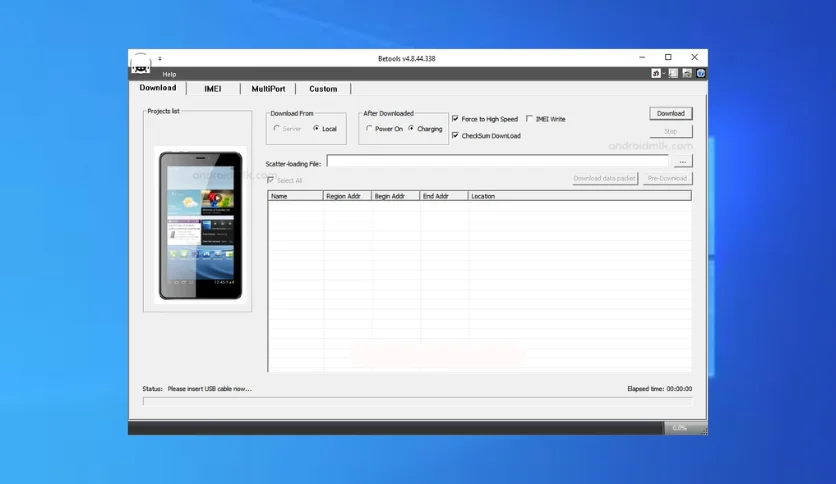Click the Location column header
The image size is (836, 484).
pos(580,196)
